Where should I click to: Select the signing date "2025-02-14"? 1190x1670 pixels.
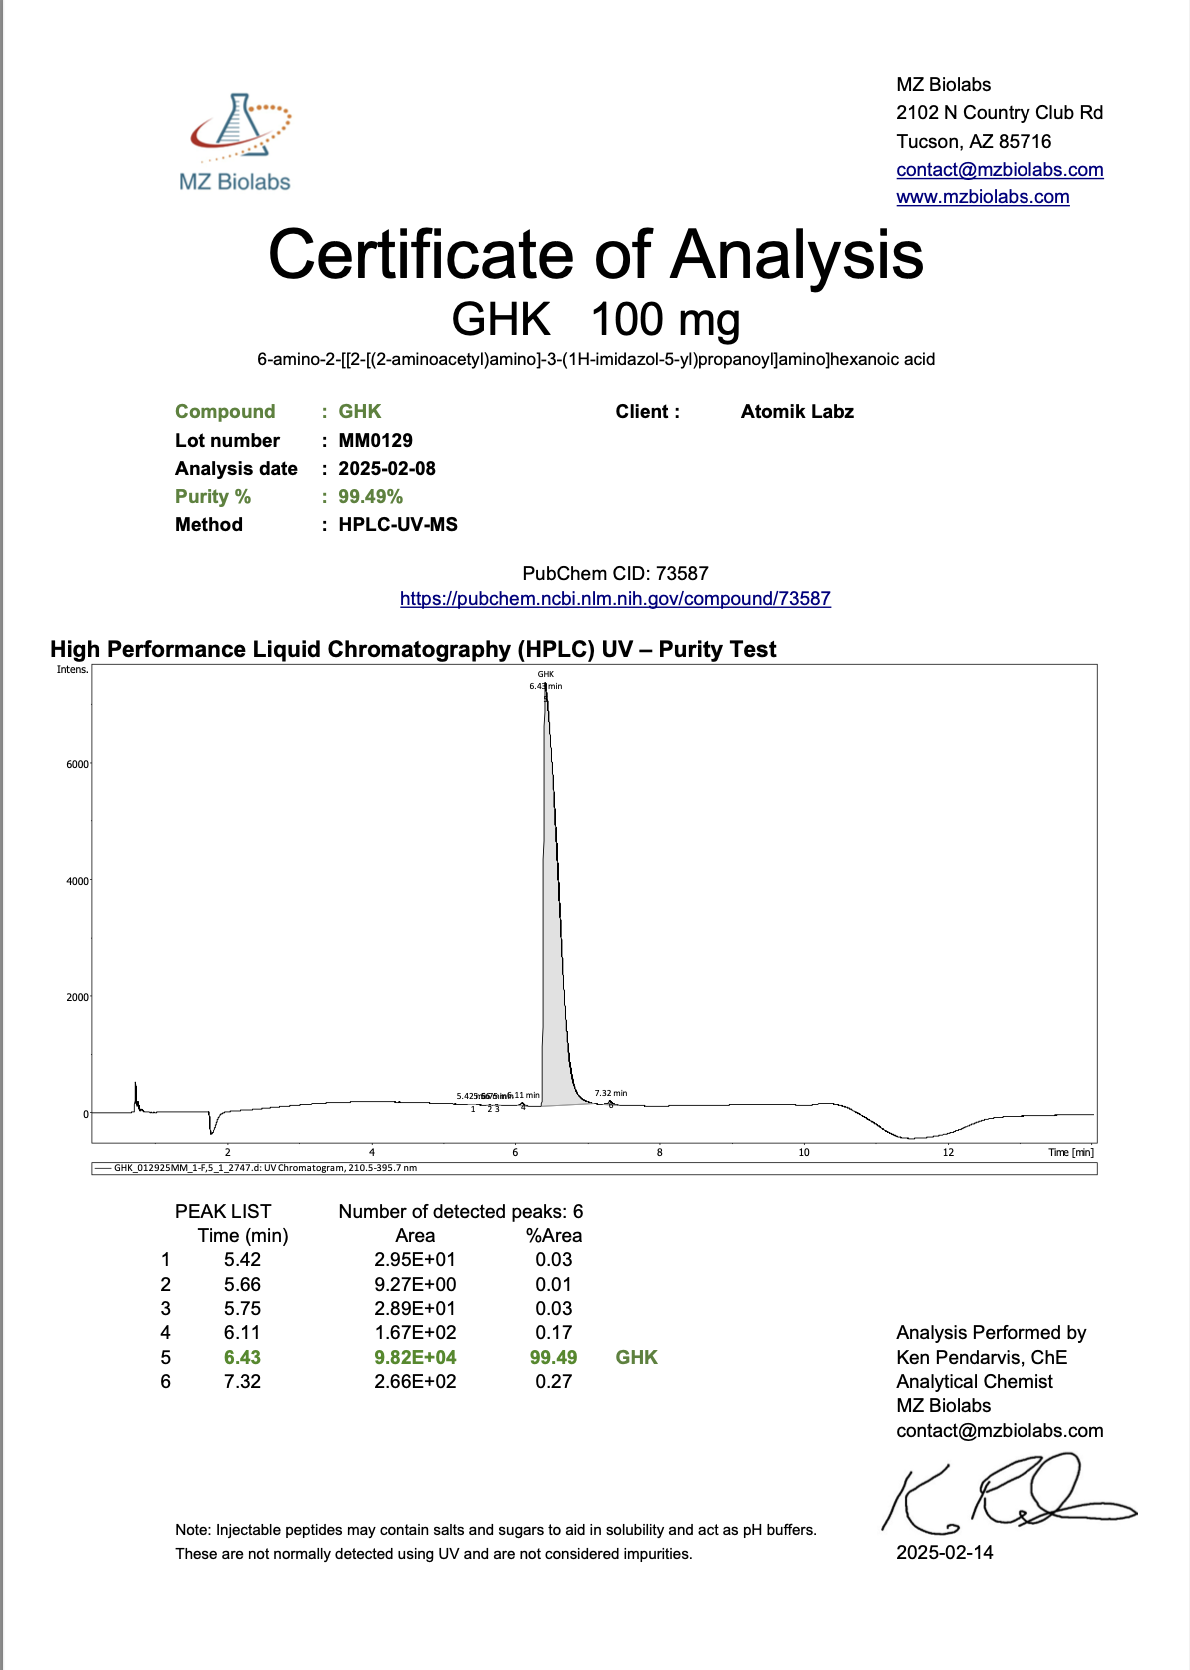click(x=945, y=1552)
